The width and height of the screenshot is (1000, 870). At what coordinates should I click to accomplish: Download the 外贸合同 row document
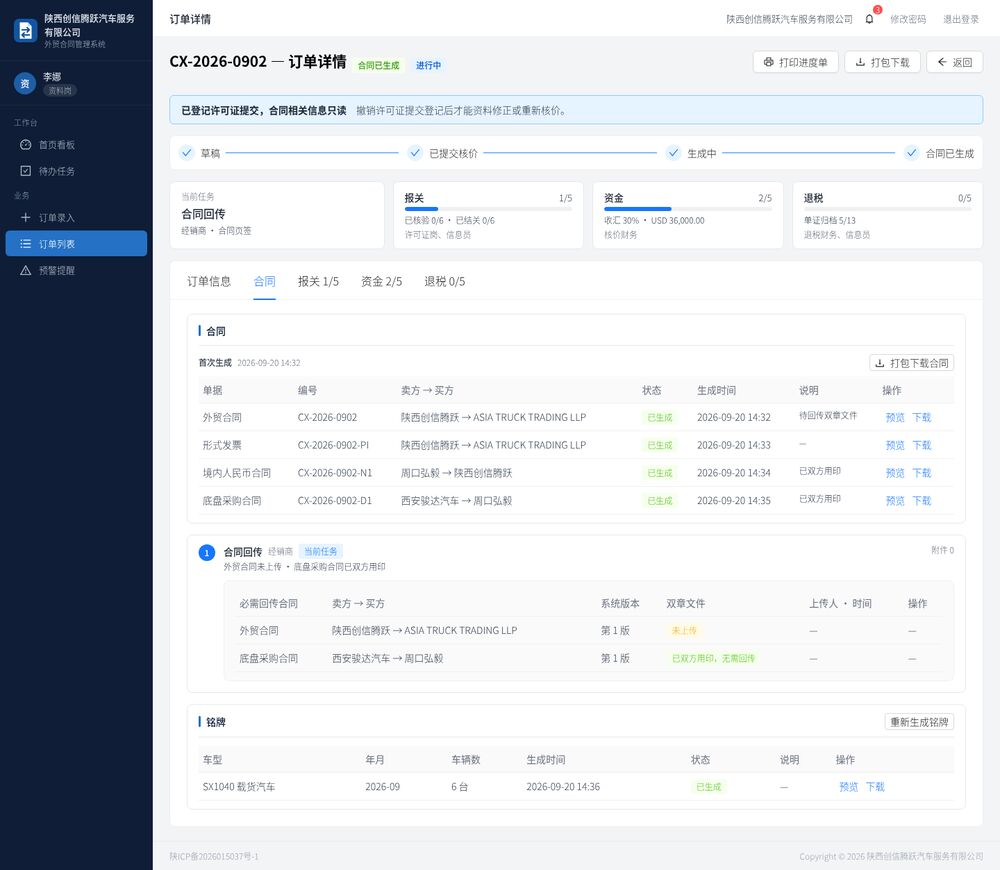[x=922, y=417]
